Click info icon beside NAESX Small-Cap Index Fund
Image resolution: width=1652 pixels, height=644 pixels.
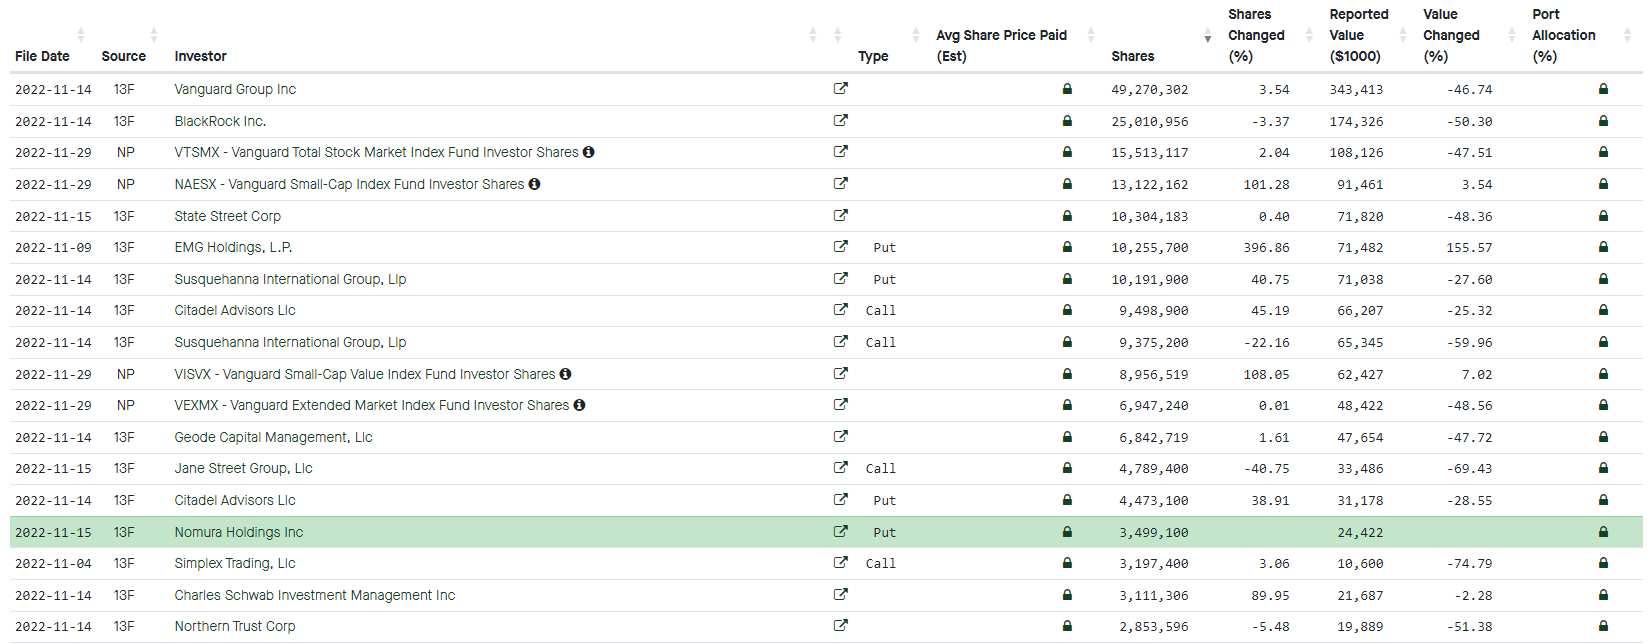(535, 184)
